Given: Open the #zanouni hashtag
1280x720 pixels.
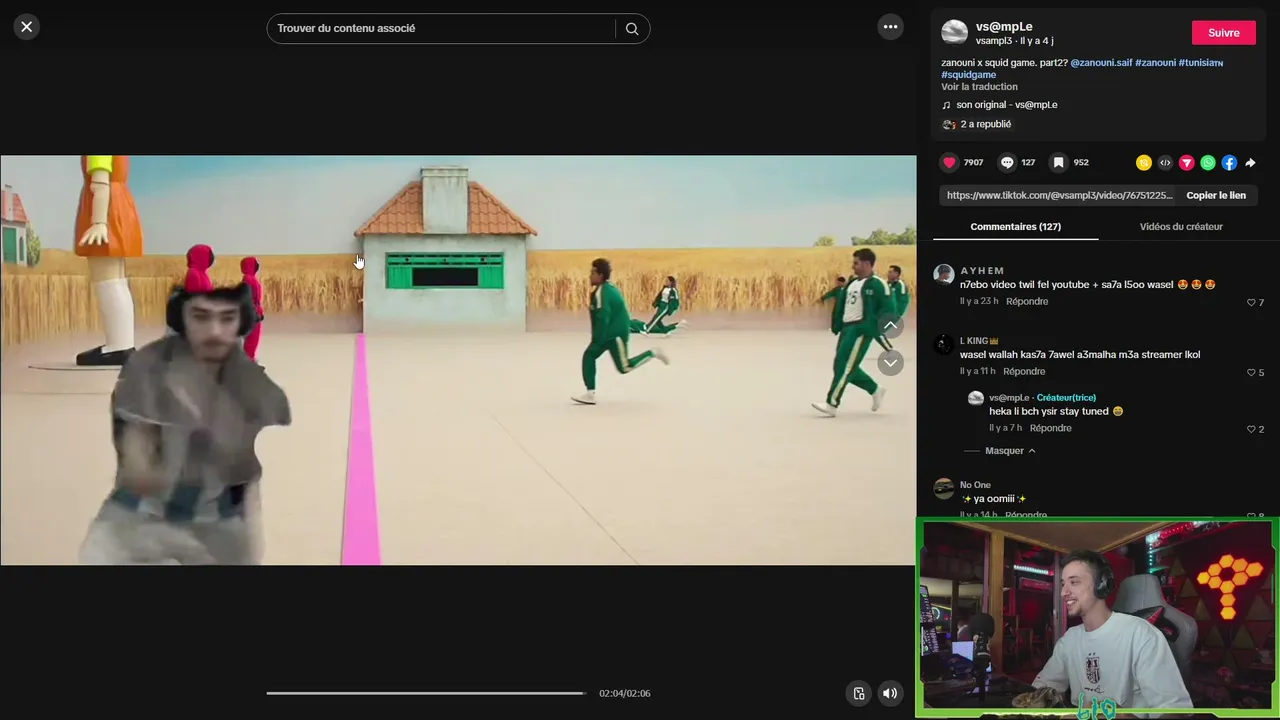Looking at the screenshot, I should (x=1155, y=63).
